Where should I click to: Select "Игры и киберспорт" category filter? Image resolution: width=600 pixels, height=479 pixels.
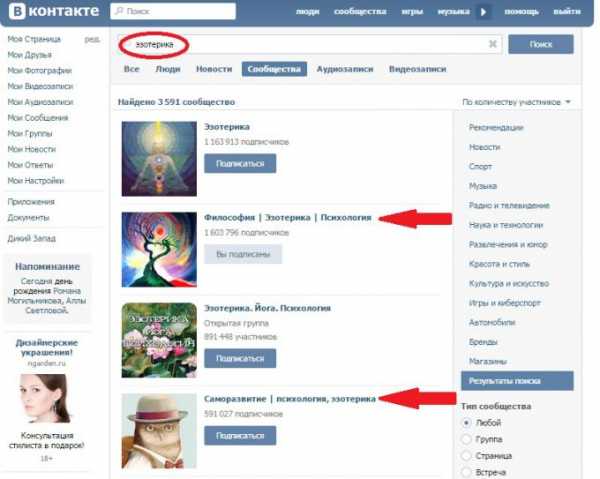pyautogui.click(x=505, y=303)
